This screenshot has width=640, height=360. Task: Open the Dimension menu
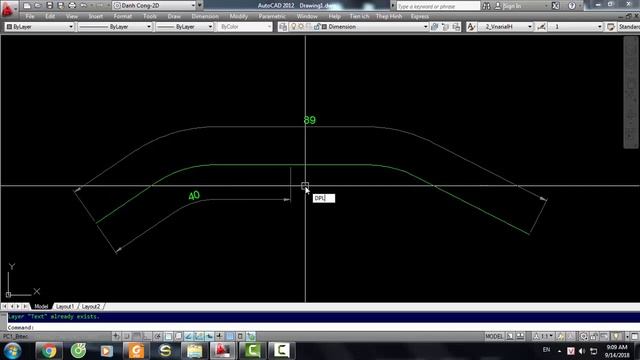pos(205,16)
